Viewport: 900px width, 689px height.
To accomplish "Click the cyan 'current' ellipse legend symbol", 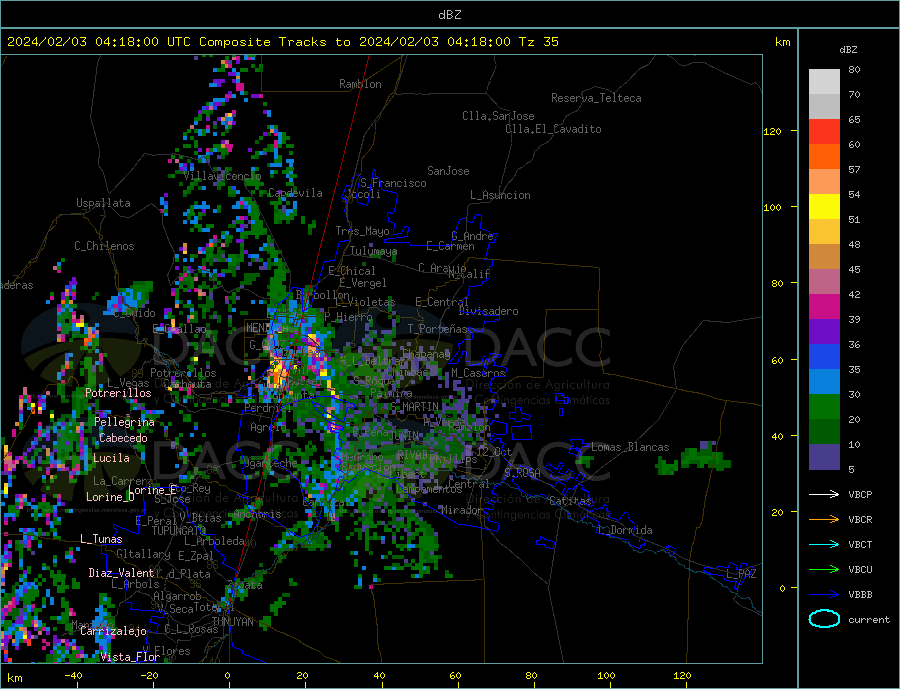I will 824,619.
